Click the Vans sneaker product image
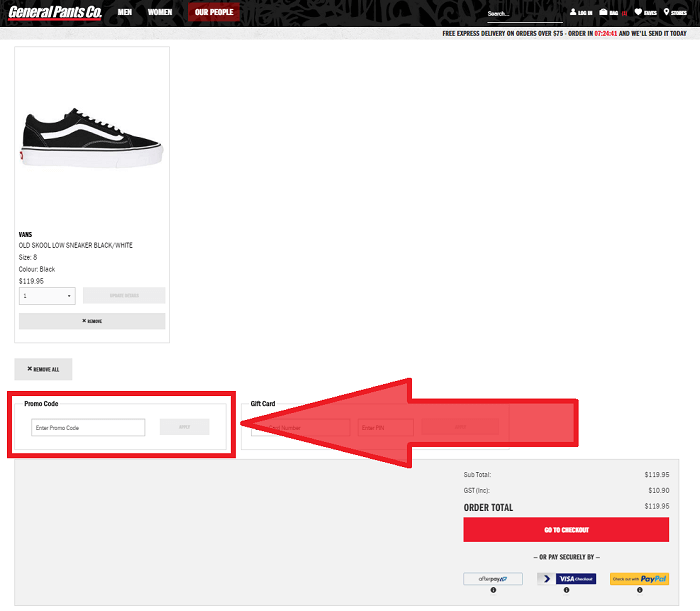Viewport: 700px width, 611px height. (92, 132)
